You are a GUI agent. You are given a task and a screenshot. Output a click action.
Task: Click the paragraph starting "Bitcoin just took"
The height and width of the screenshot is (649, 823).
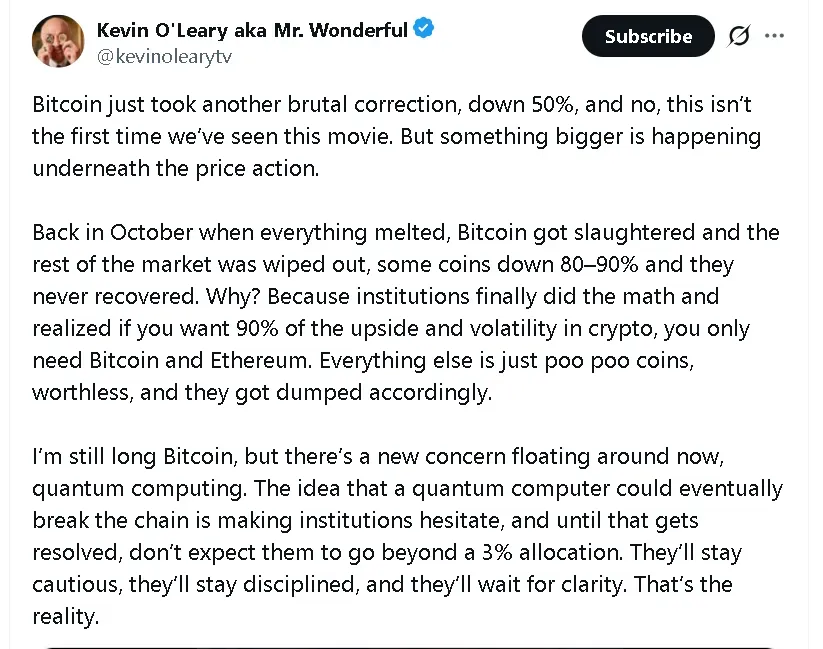point(396,135)
